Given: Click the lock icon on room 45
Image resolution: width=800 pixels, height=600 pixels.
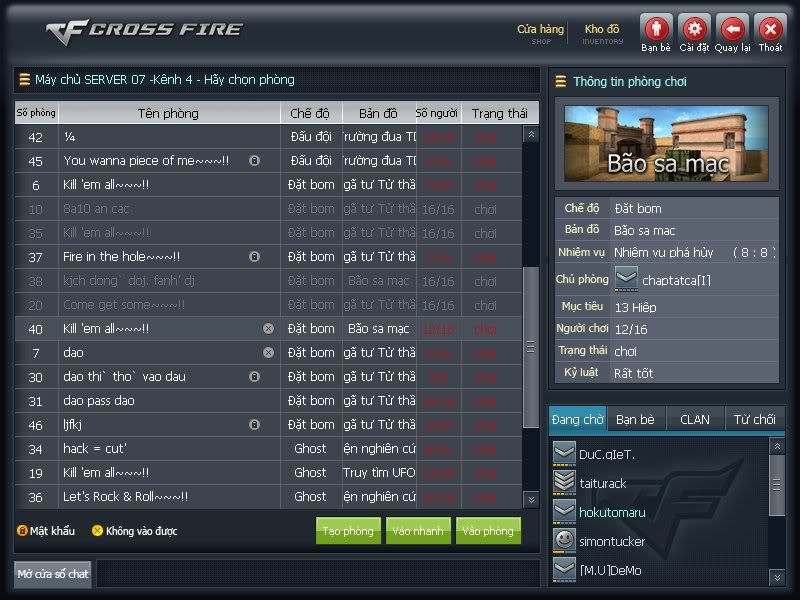Looking at the screenshot, I should click(x=254, y=160).
